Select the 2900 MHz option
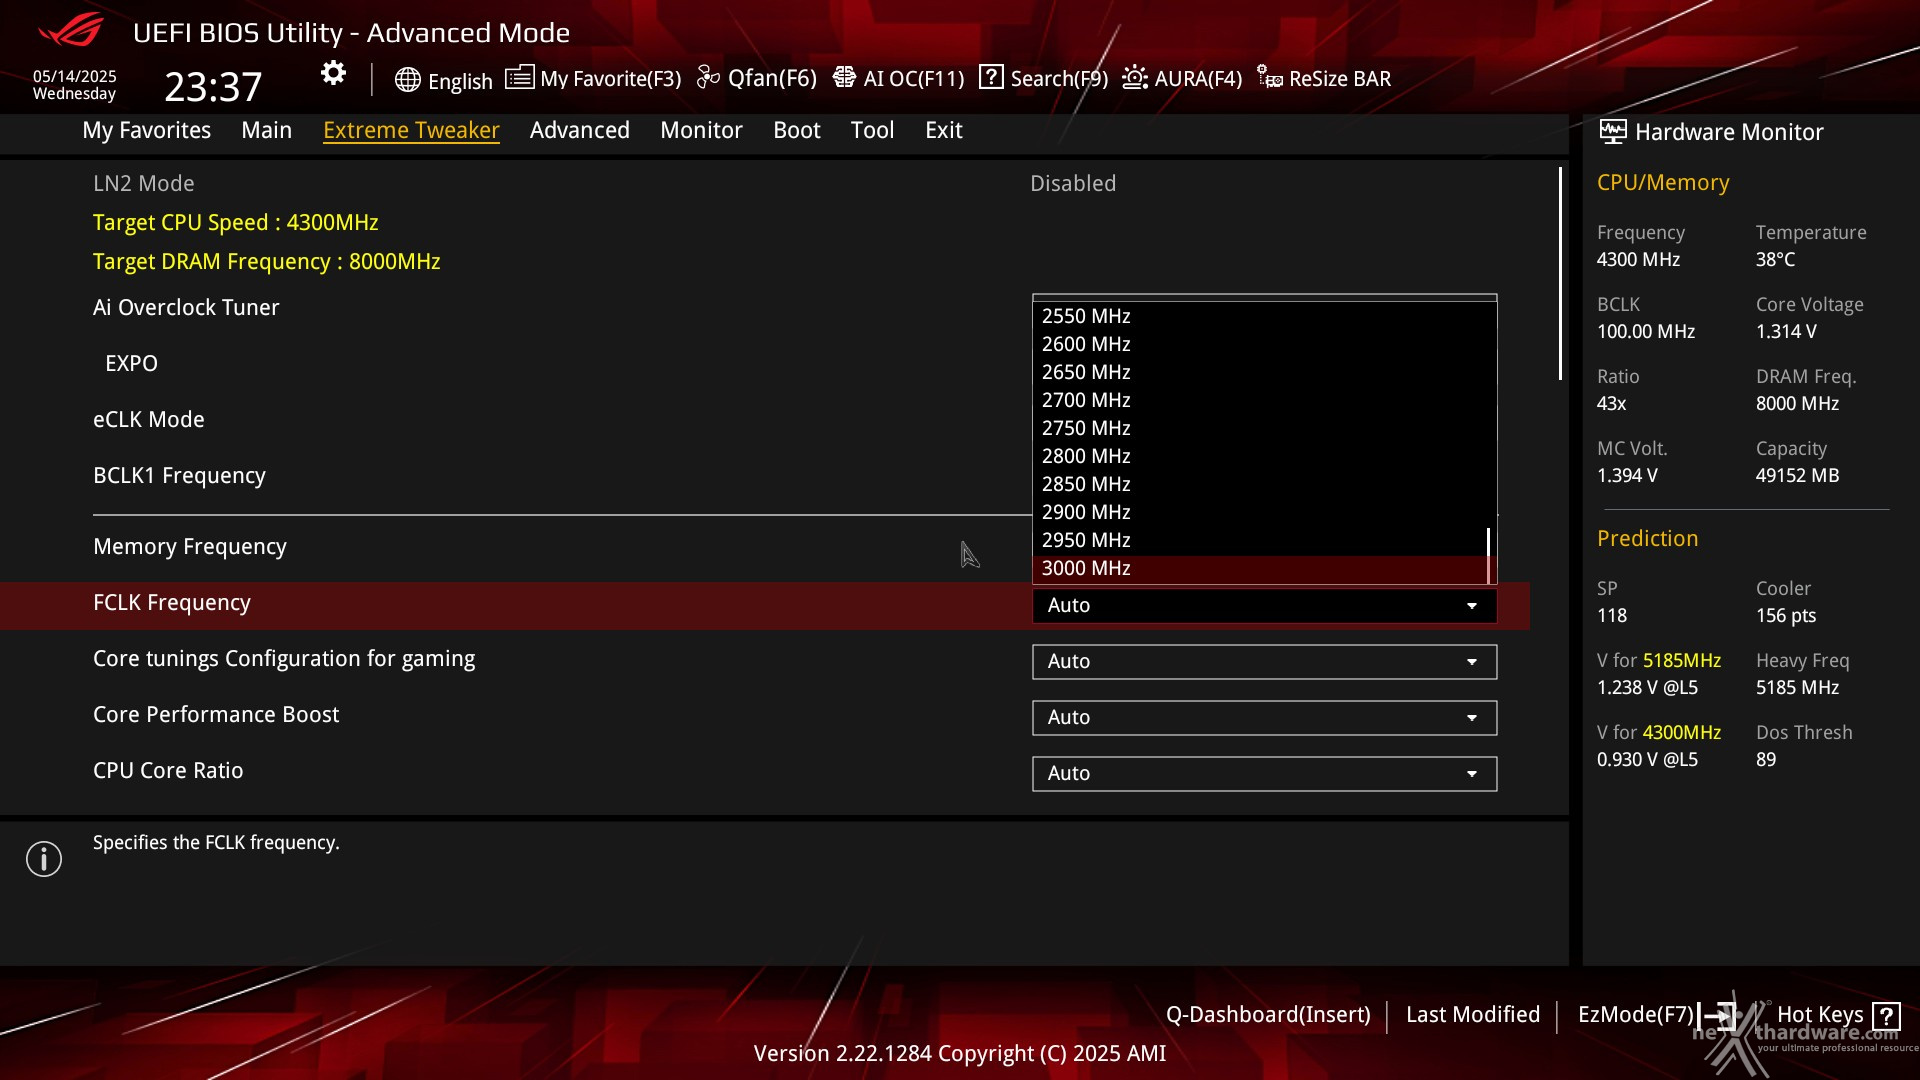 pyautogui.click(x=1260, y=512)
